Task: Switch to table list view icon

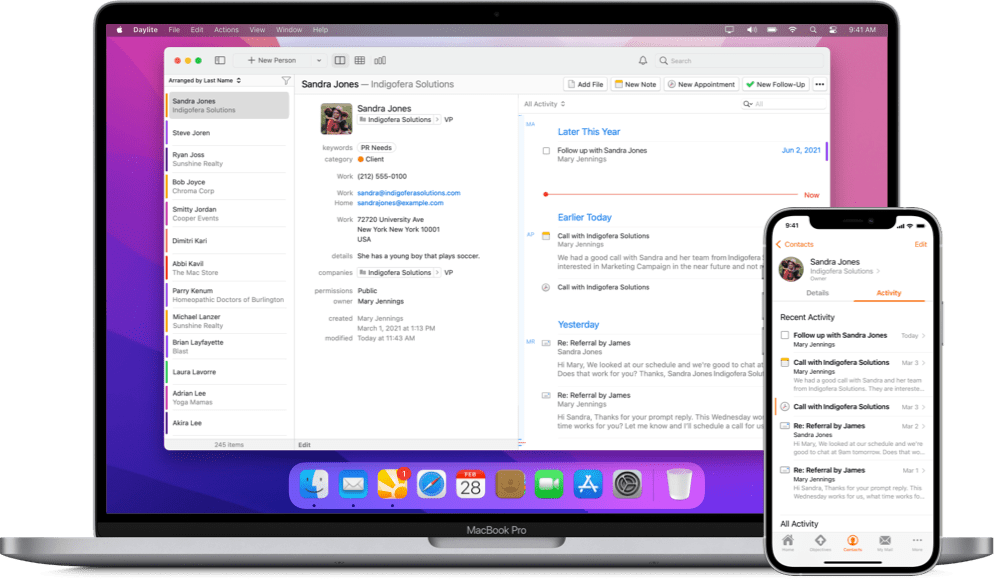Action: tap(360, 60)
